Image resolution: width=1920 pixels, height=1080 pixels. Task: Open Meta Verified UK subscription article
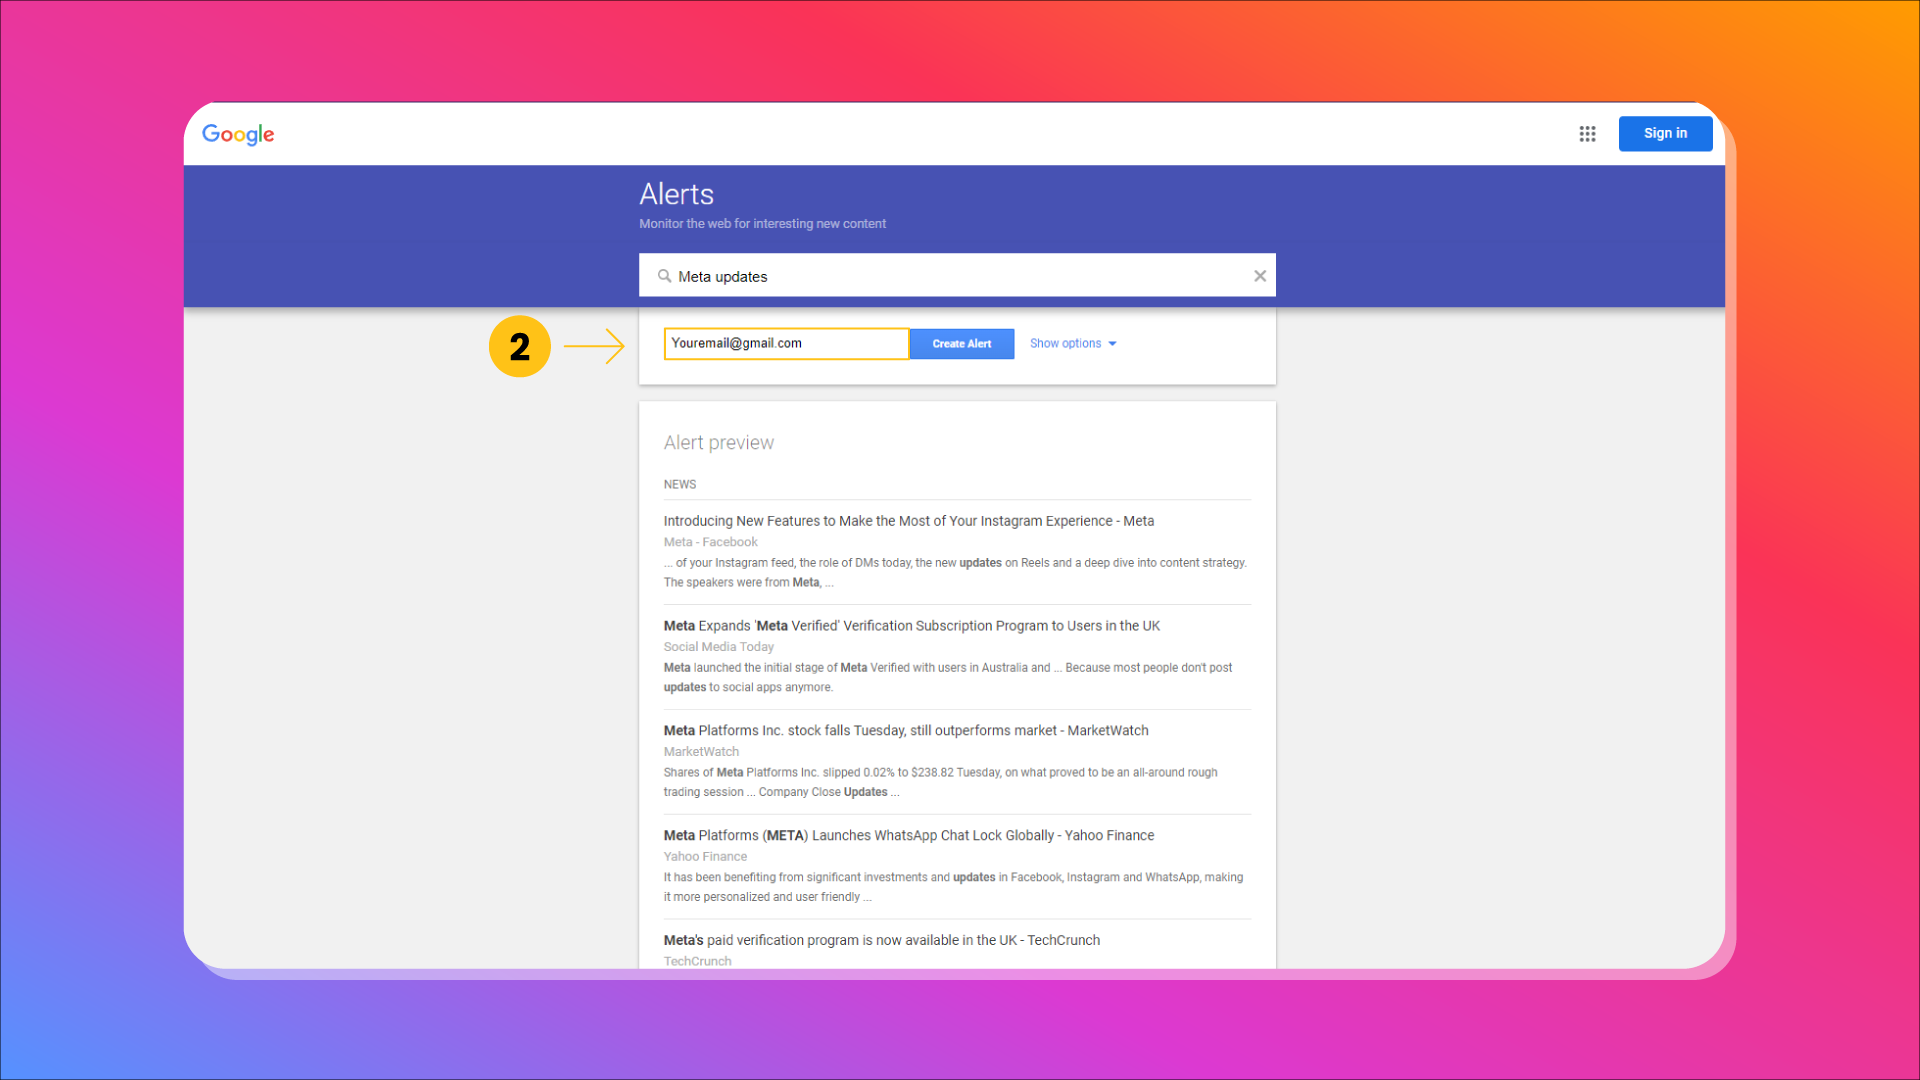(911, 626)
